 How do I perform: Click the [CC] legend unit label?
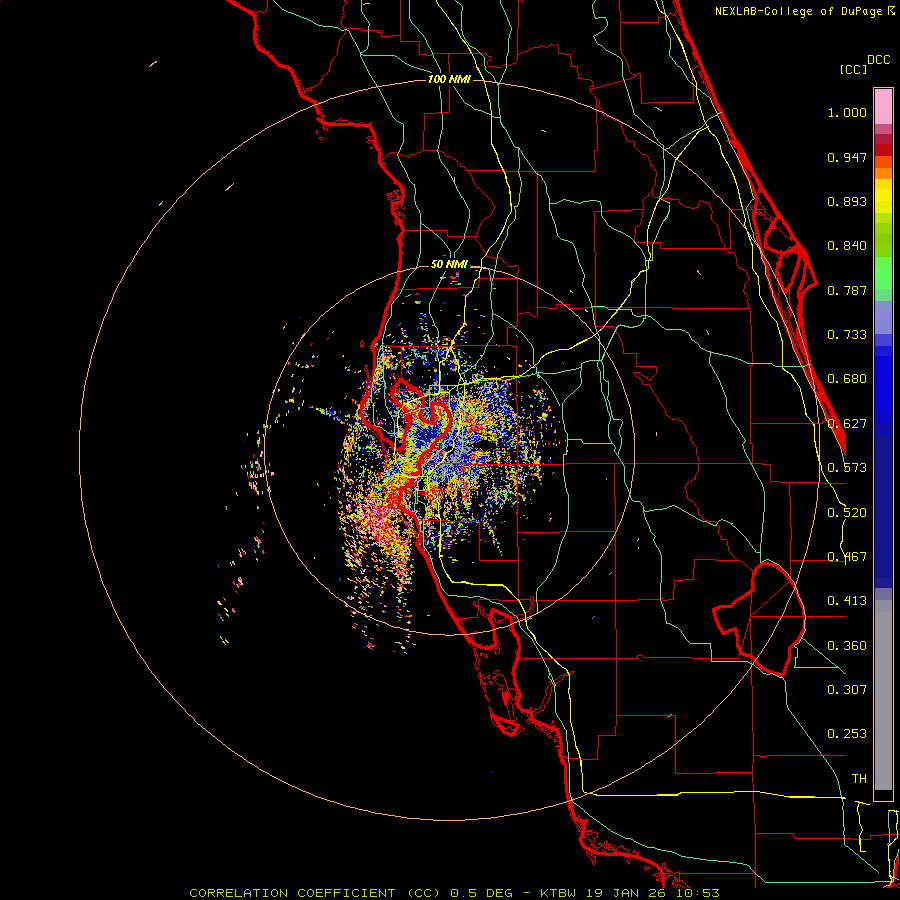(853, 69)
